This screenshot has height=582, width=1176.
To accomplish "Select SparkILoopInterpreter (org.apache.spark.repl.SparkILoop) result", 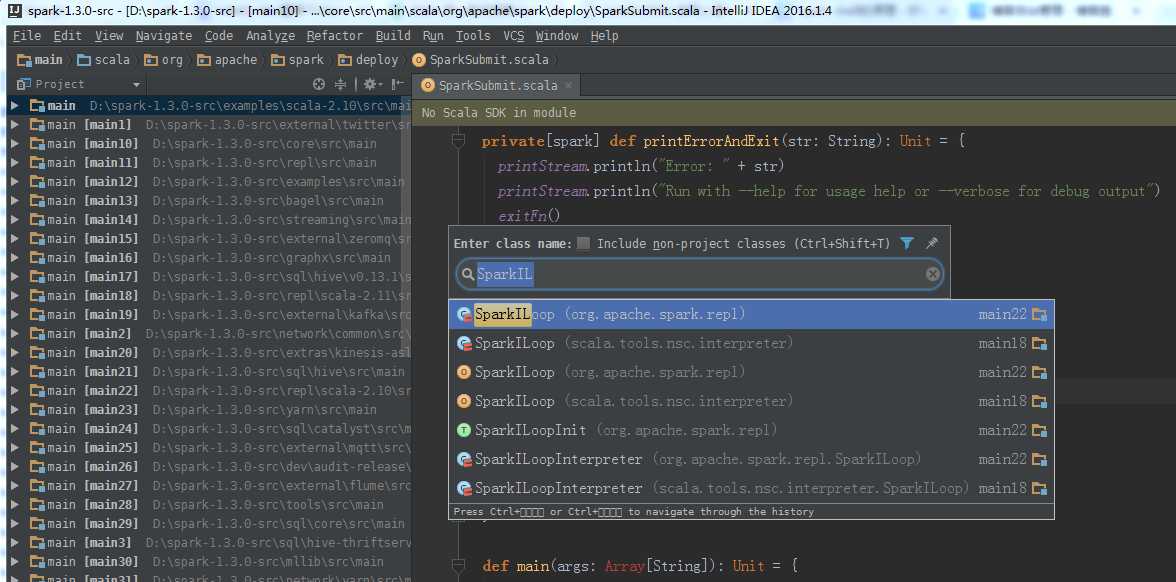I will point(752,459).
